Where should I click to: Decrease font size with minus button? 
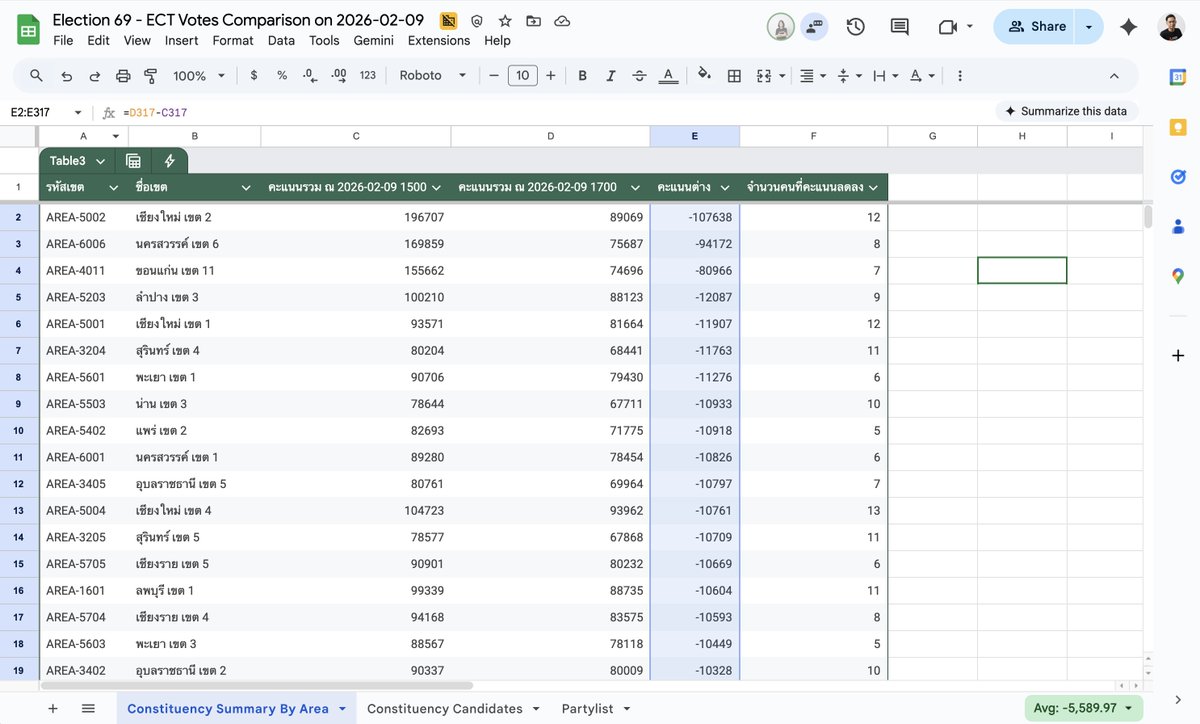tap(493, 75)
